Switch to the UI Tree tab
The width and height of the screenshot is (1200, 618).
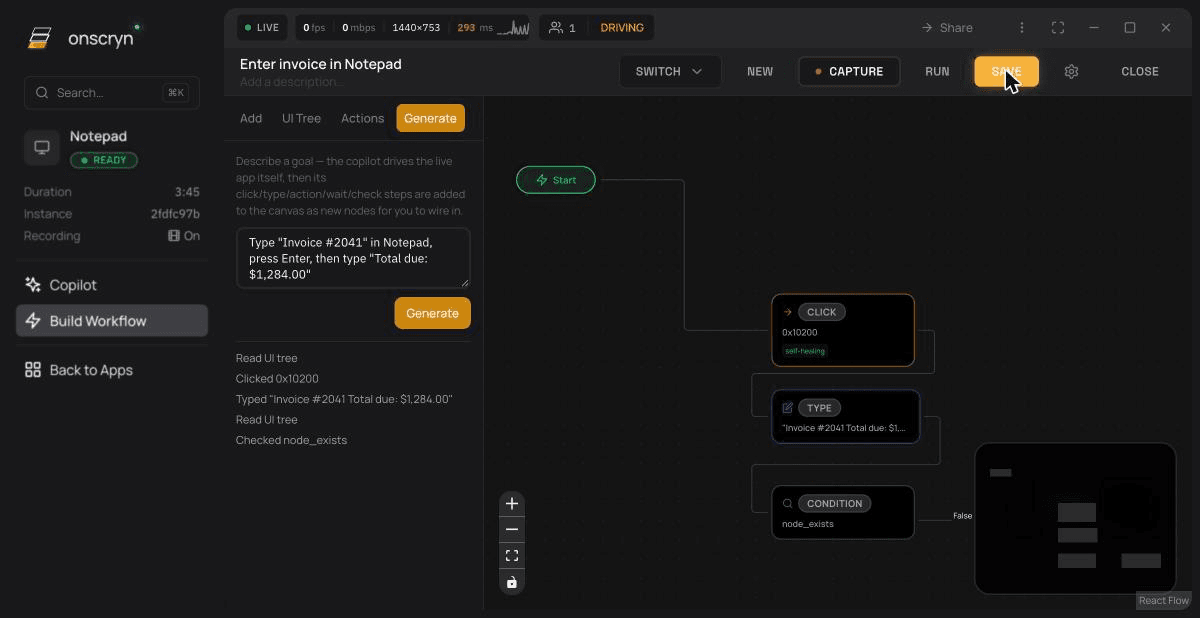coord(301,118)
